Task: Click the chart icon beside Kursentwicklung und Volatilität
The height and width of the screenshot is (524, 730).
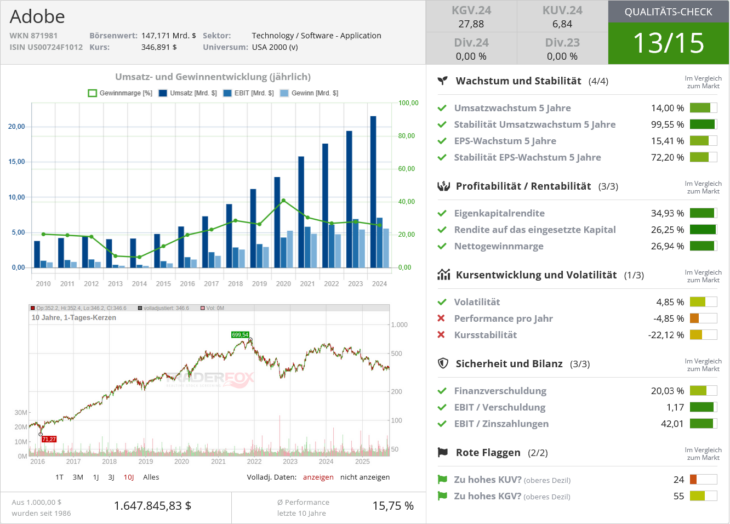Action: 443,274
